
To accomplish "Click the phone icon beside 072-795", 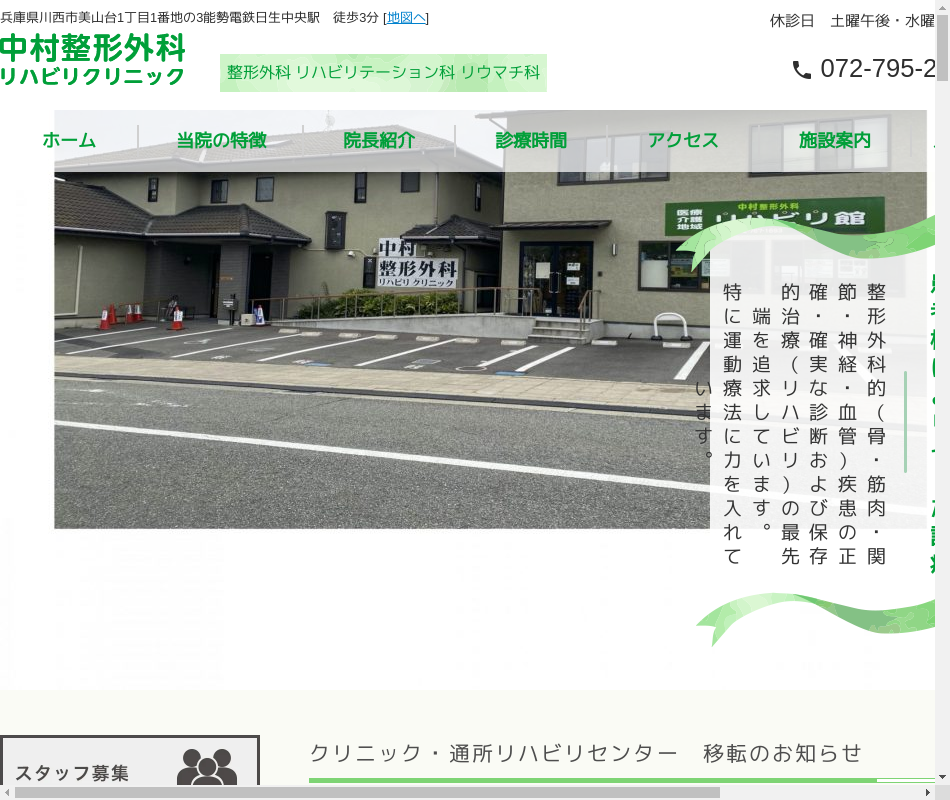I will click(x=802, y=70).
